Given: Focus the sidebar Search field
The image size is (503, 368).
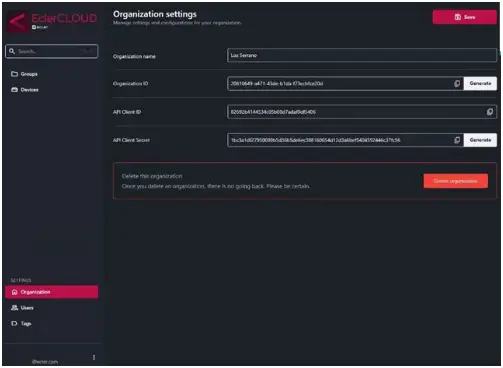Looking at the screenshot, I should tap(52, 51).
